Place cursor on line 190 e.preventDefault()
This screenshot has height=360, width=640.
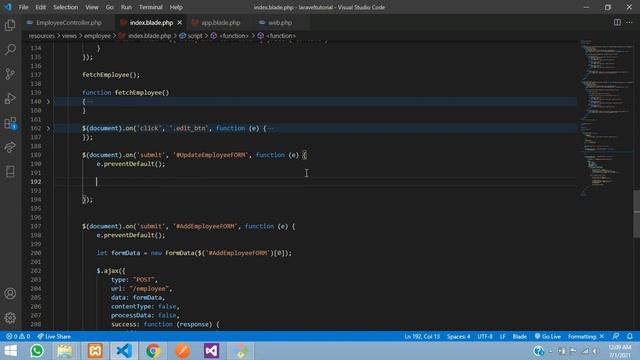coord(131,164)
